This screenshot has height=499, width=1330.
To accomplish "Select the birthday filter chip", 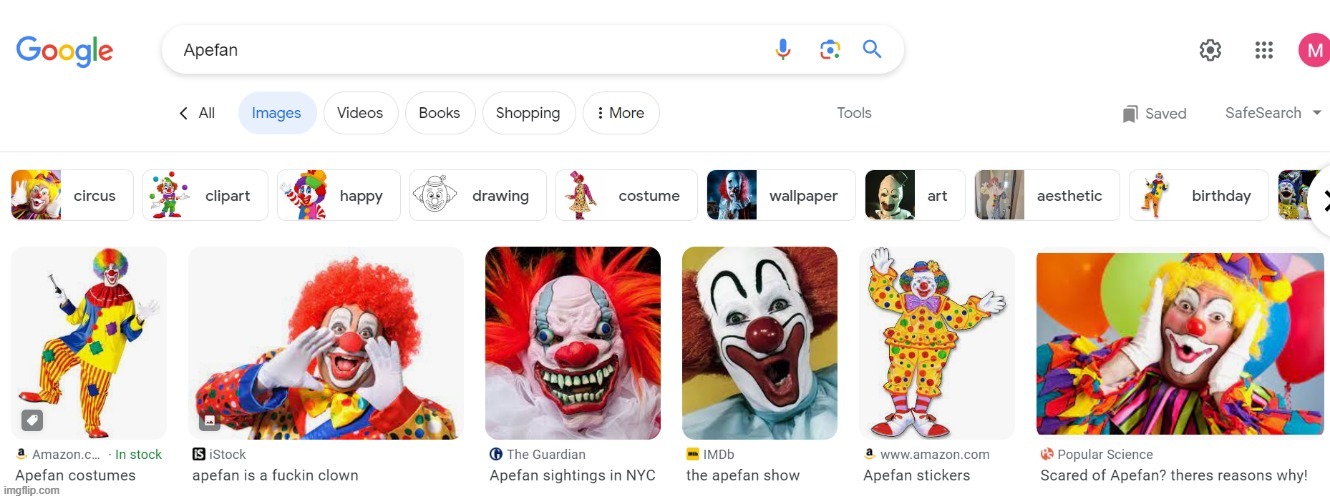I will (1198, 195).
